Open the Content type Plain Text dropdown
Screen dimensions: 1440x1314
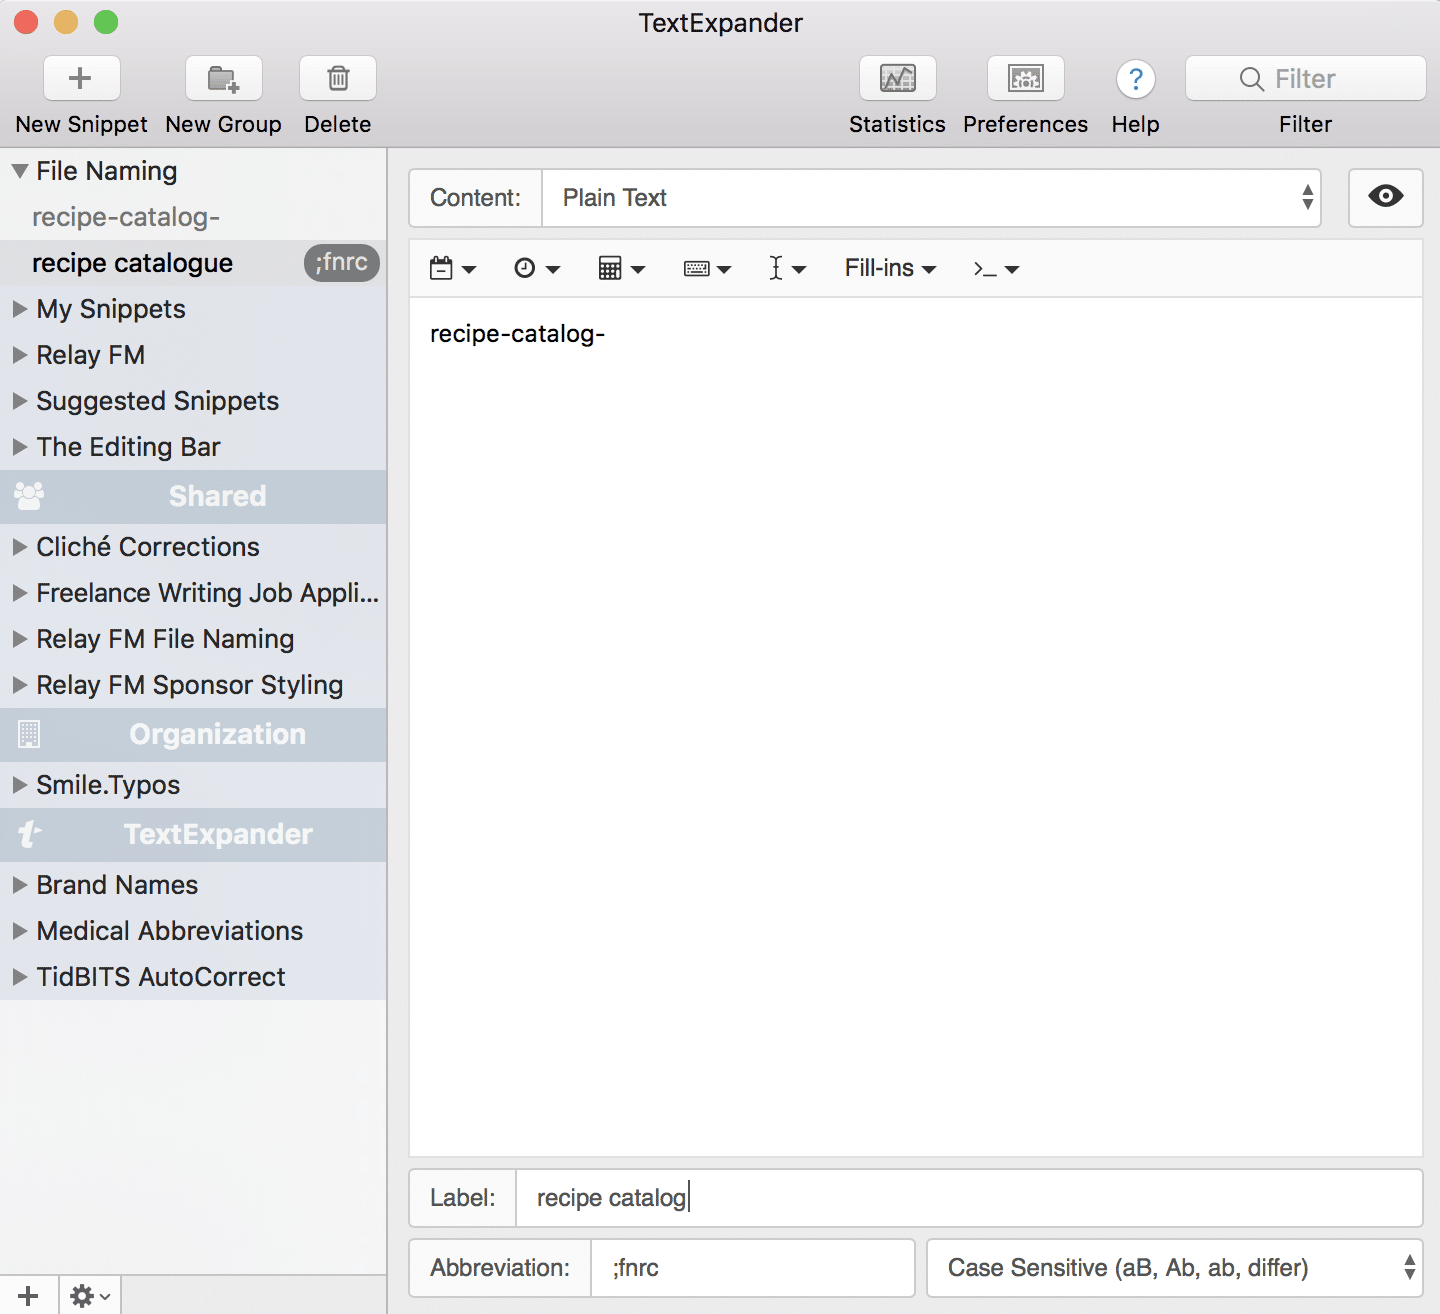pos(931,197)
